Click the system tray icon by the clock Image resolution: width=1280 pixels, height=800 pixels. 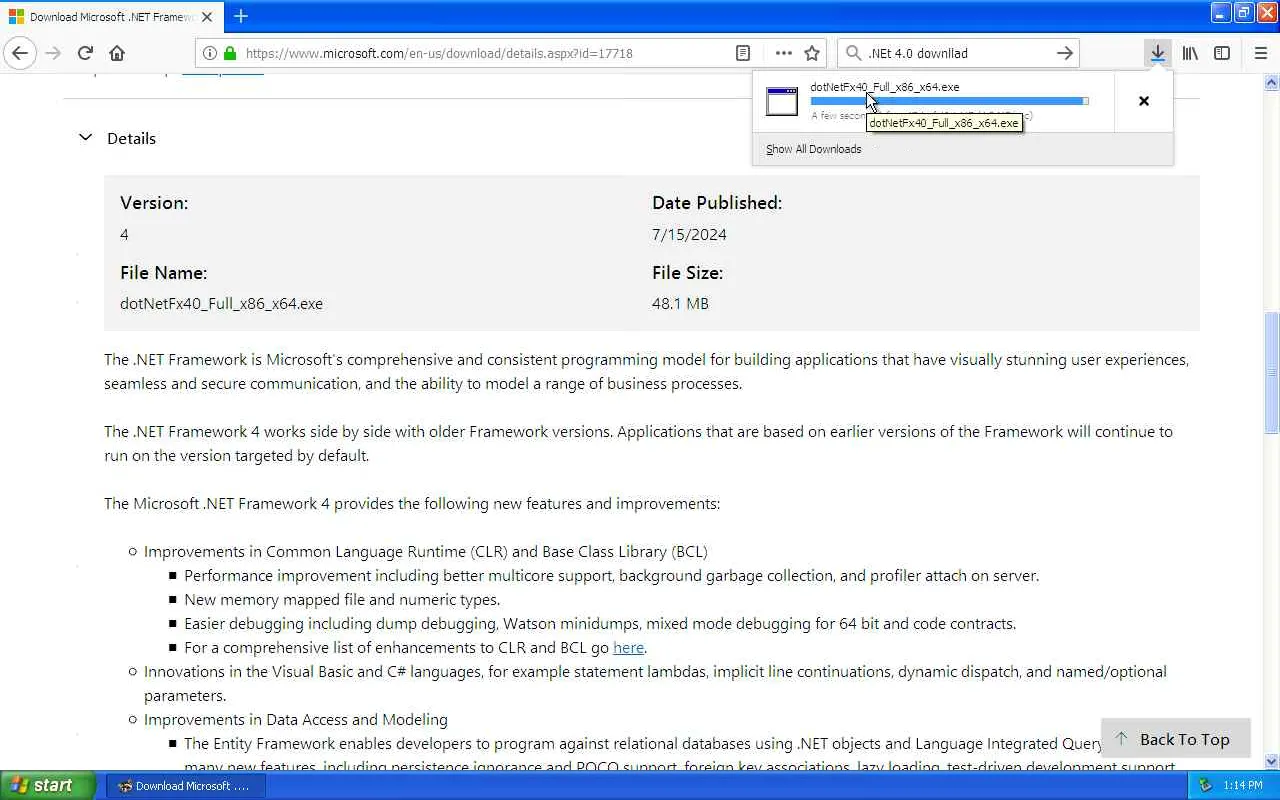tap(1205, 785)
